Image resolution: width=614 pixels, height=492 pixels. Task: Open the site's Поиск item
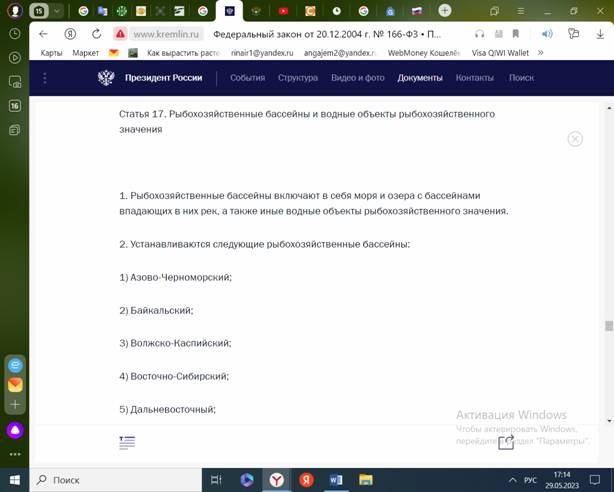point(521,78)
